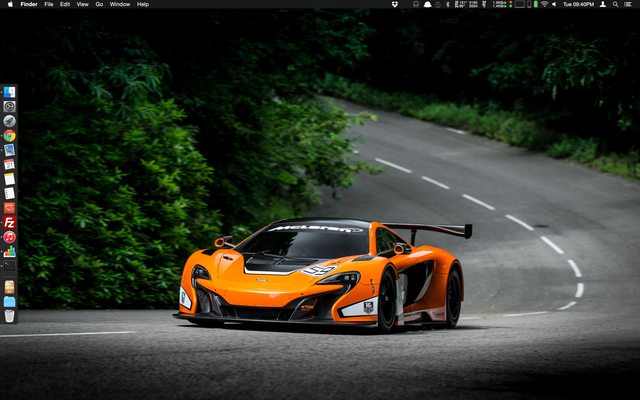The image size is (640, 400).
Task: Launch Launchpad rocket icon in dock
Action: [9, 121]
